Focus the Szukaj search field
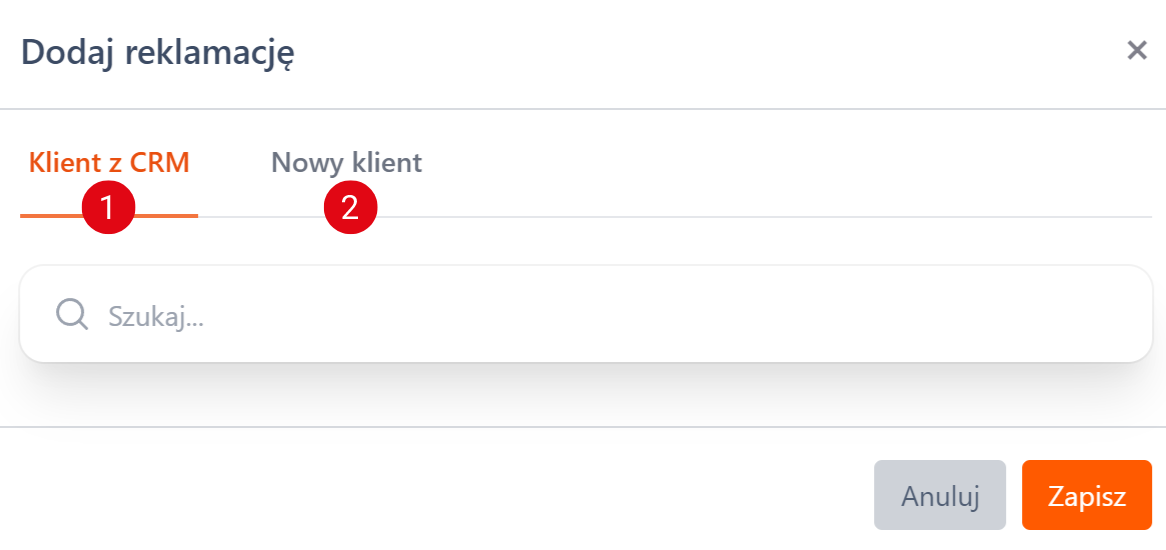The image size is (1166, 550). pos(600,316)
